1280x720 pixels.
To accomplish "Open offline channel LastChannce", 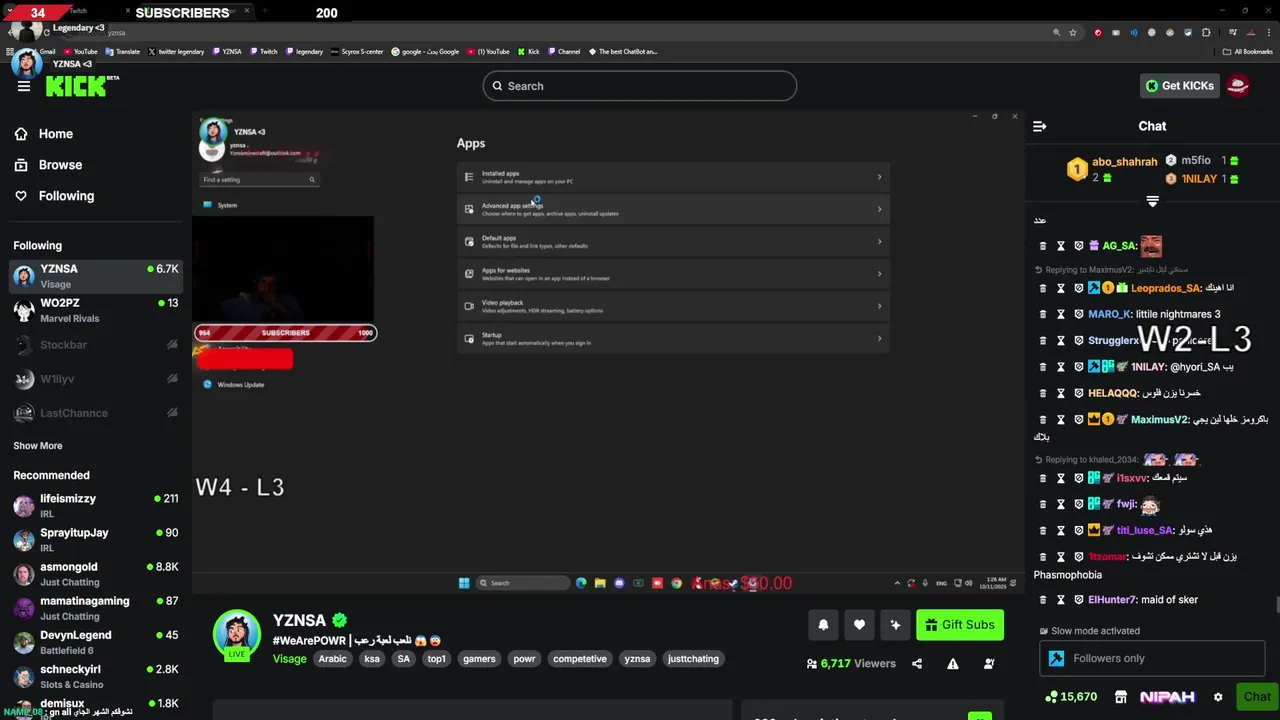I will tap(96, 413).
